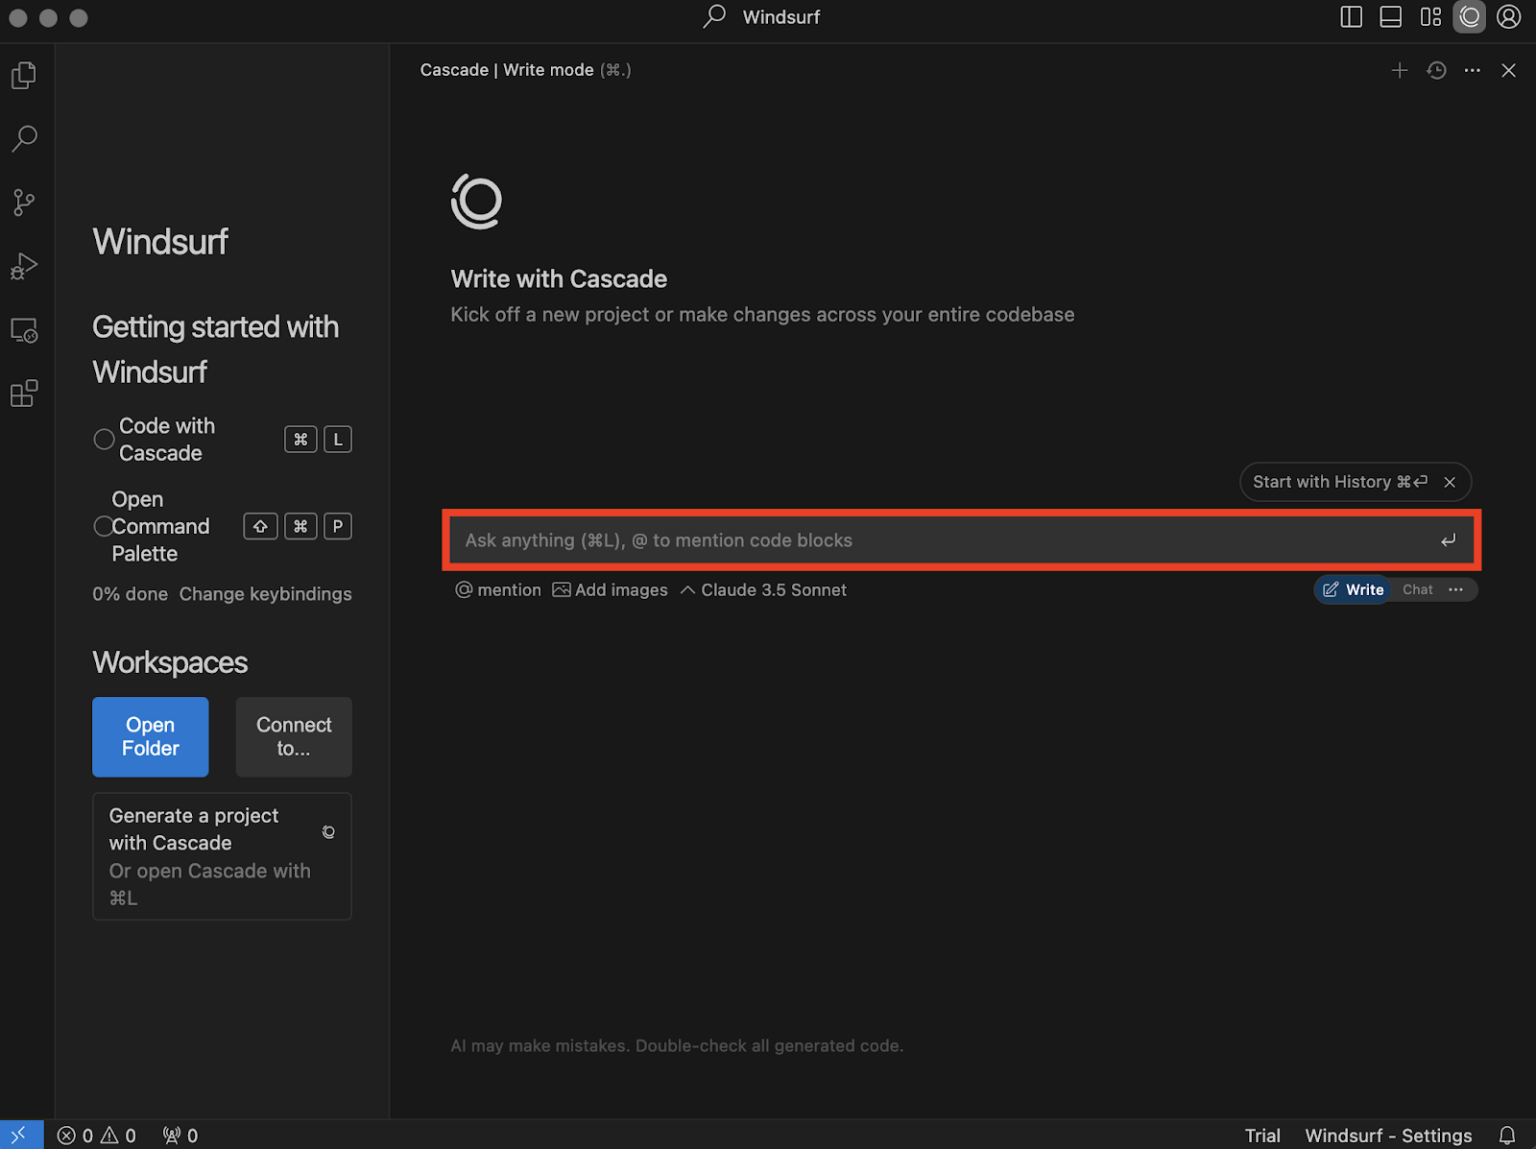1536x1149 pixels.
Task: Click the Ask anything input field
Action: point(940,541)
